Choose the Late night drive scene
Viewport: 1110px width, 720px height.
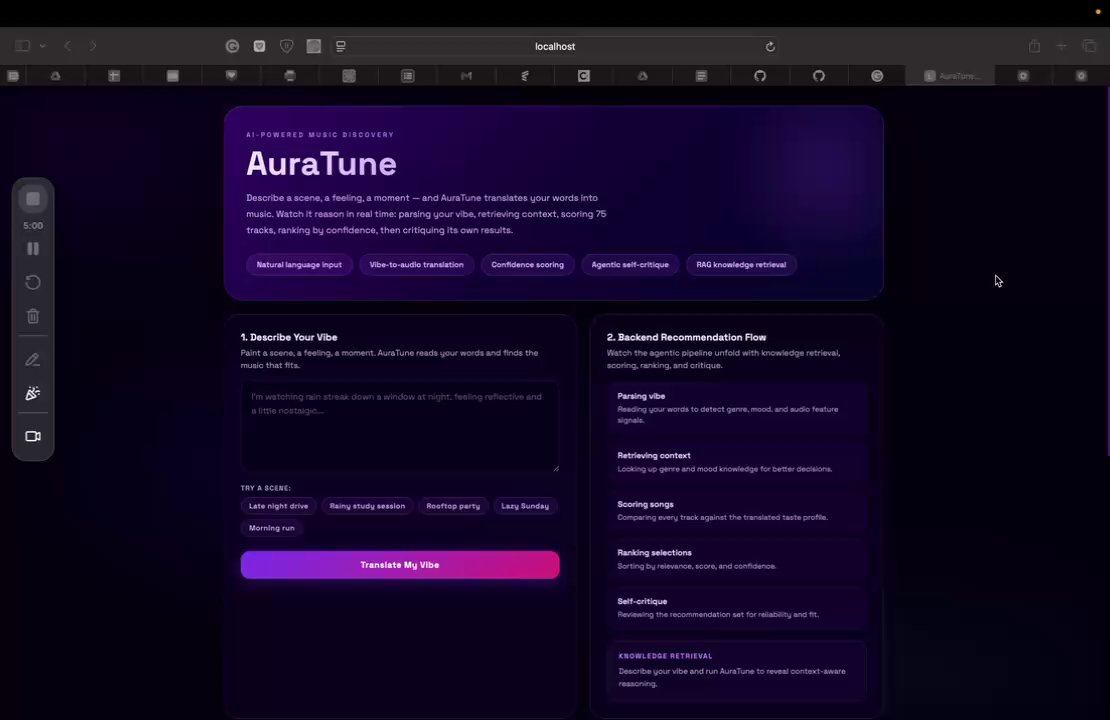[278, 506]
